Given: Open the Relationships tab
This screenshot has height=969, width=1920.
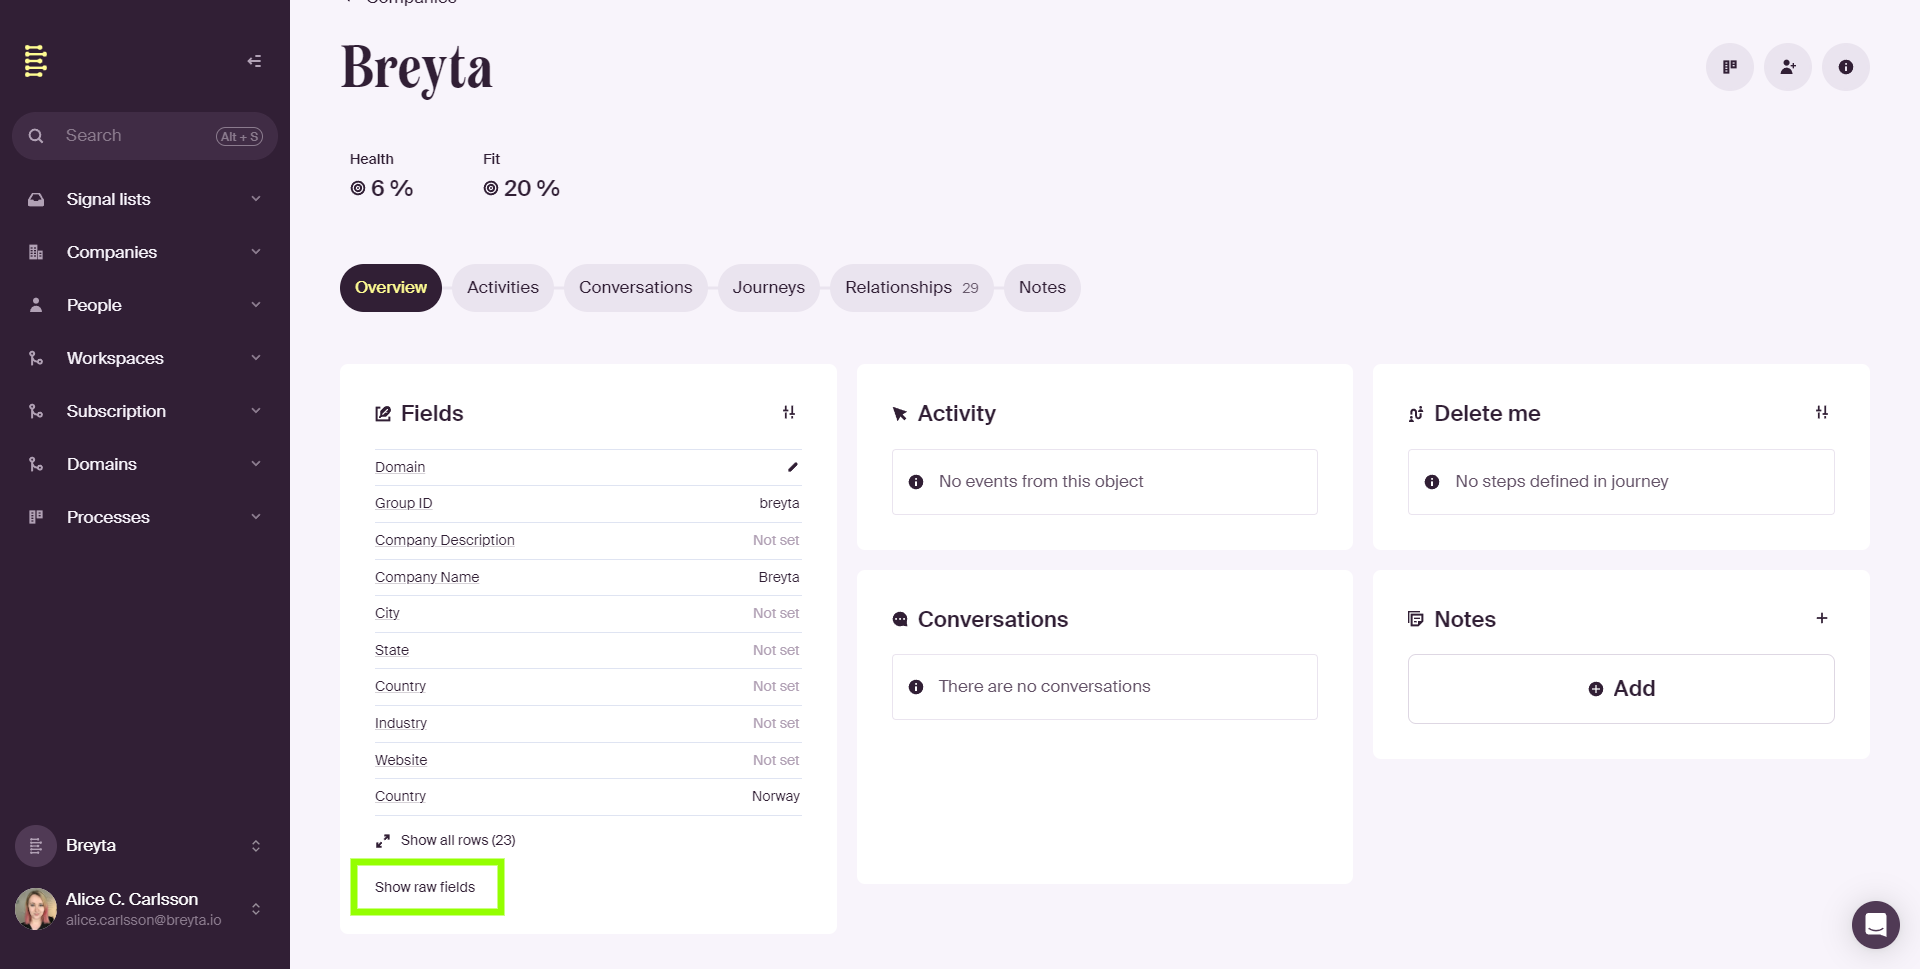Looking at the screenshot, I should tap(912, 288).
